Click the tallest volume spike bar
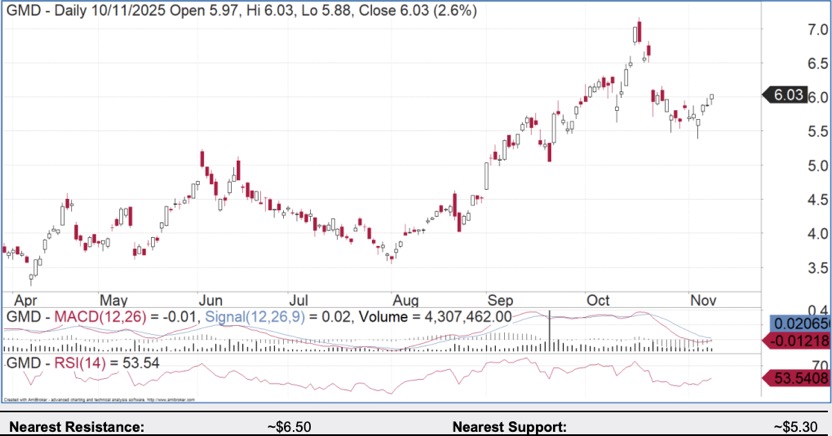 click(x=550, y=331)
